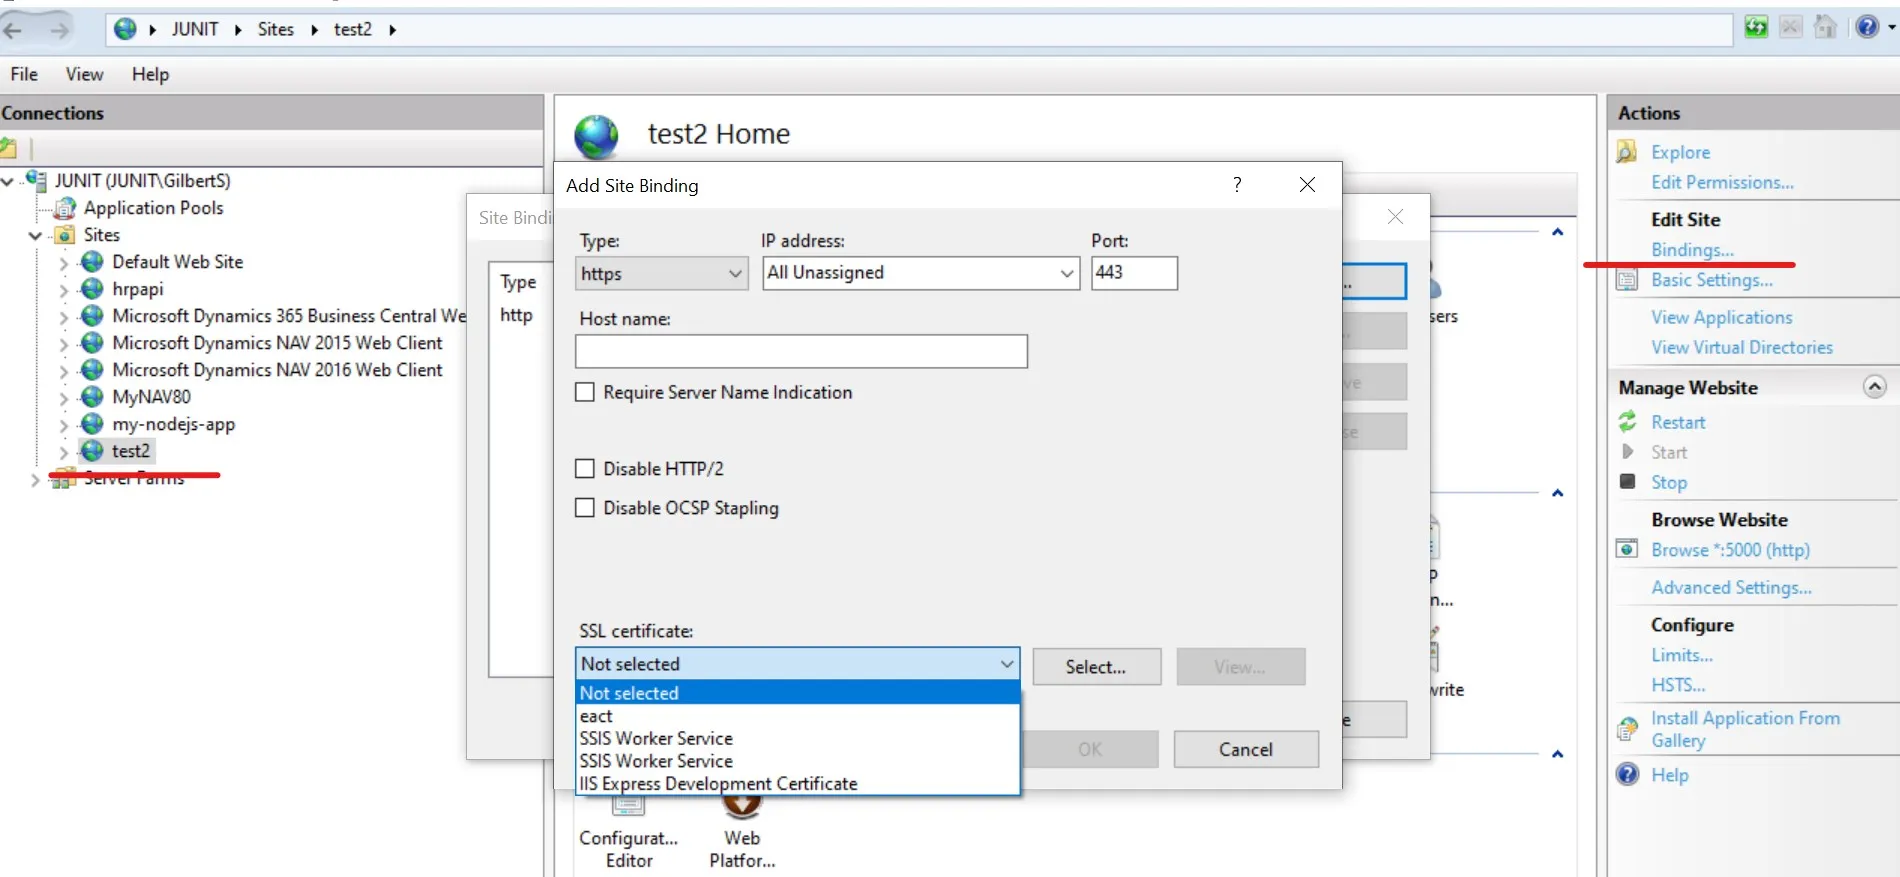
Task: Click the Connections toolbar connect icon
Action: 9,149
